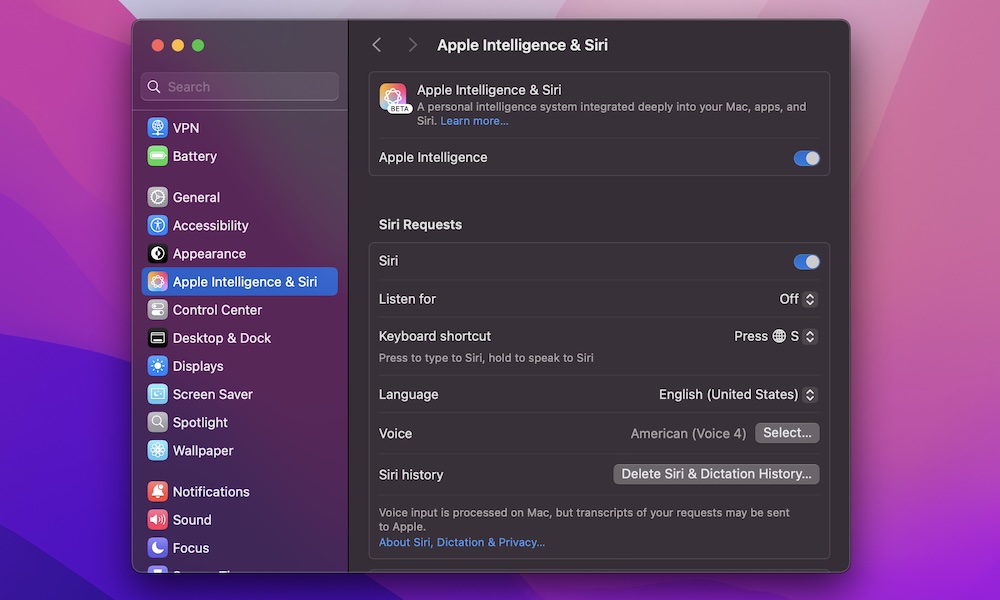Screen dimensions: 1000x600
Task: Open Displays settings icon
Action: [x=160, y=366]
